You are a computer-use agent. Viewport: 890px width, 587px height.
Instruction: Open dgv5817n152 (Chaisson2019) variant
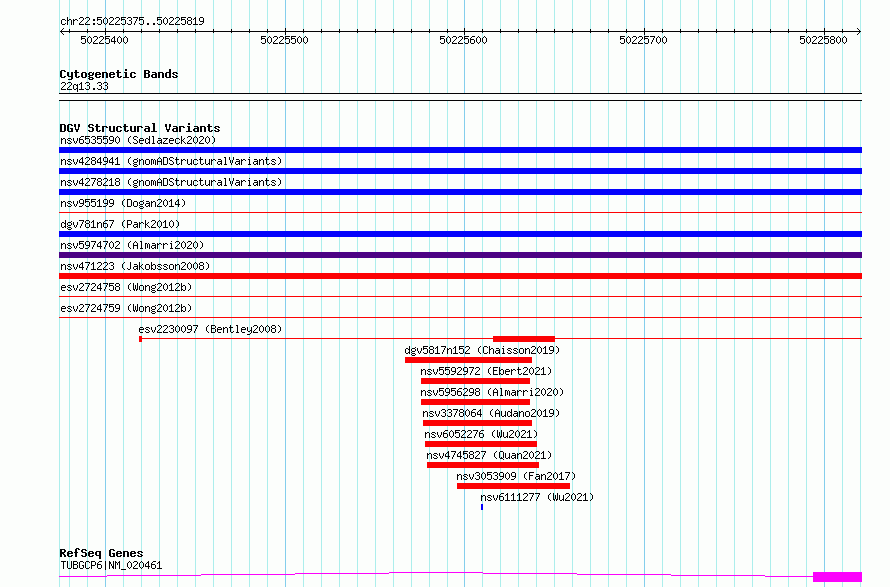(x=482, y=350)
